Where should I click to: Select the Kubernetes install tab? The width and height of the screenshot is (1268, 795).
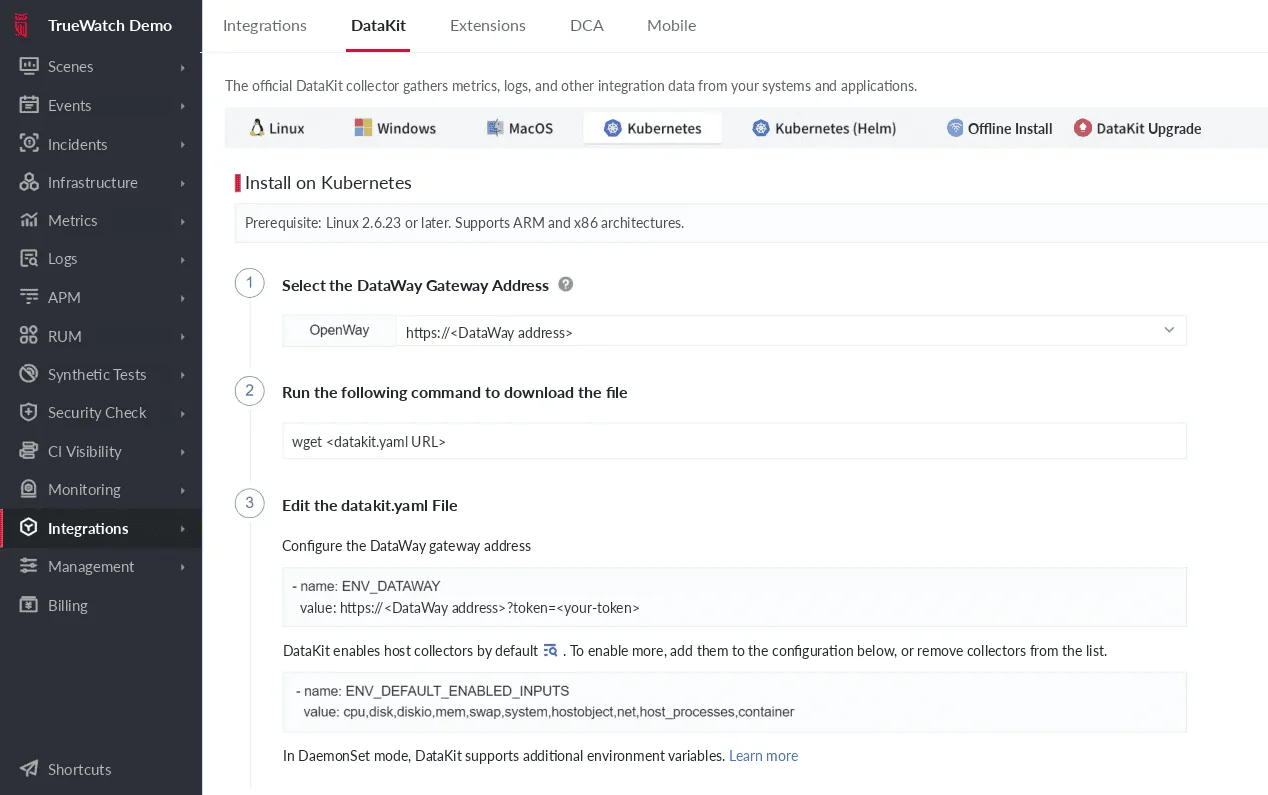click(x=653, y=128)
